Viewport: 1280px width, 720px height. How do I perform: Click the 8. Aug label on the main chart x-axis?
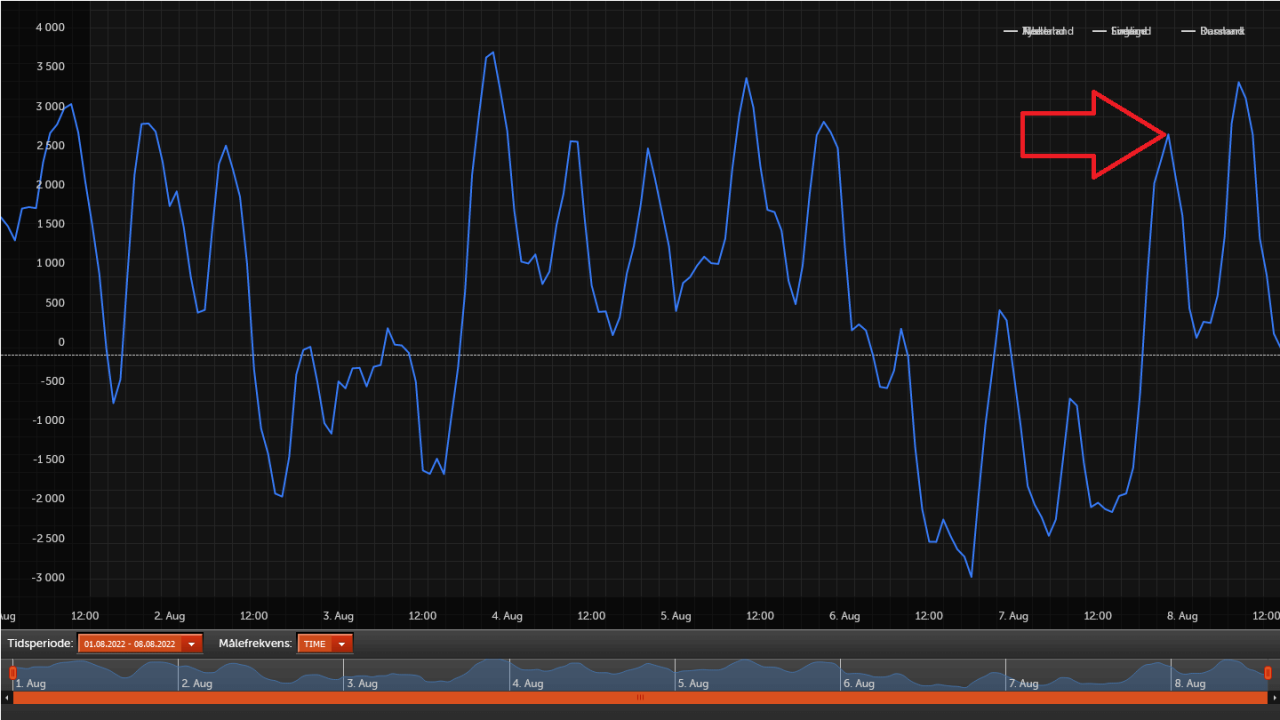click(x=1183, y=616)
